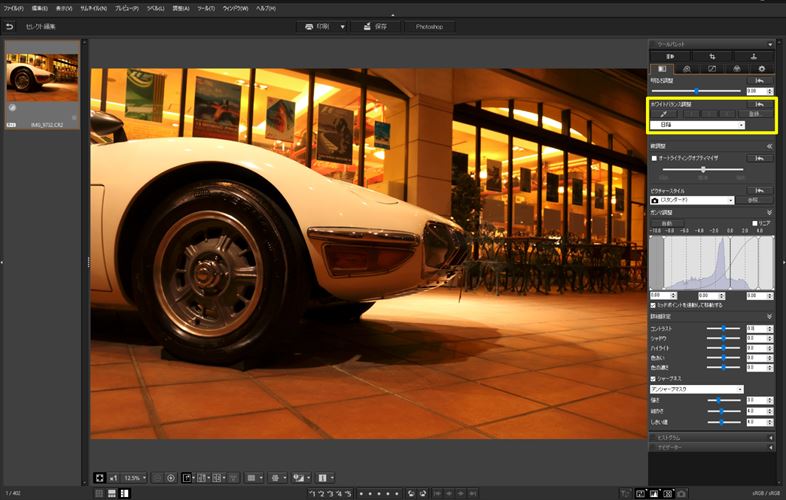Open the ツール(T) menu

point(206,9)
